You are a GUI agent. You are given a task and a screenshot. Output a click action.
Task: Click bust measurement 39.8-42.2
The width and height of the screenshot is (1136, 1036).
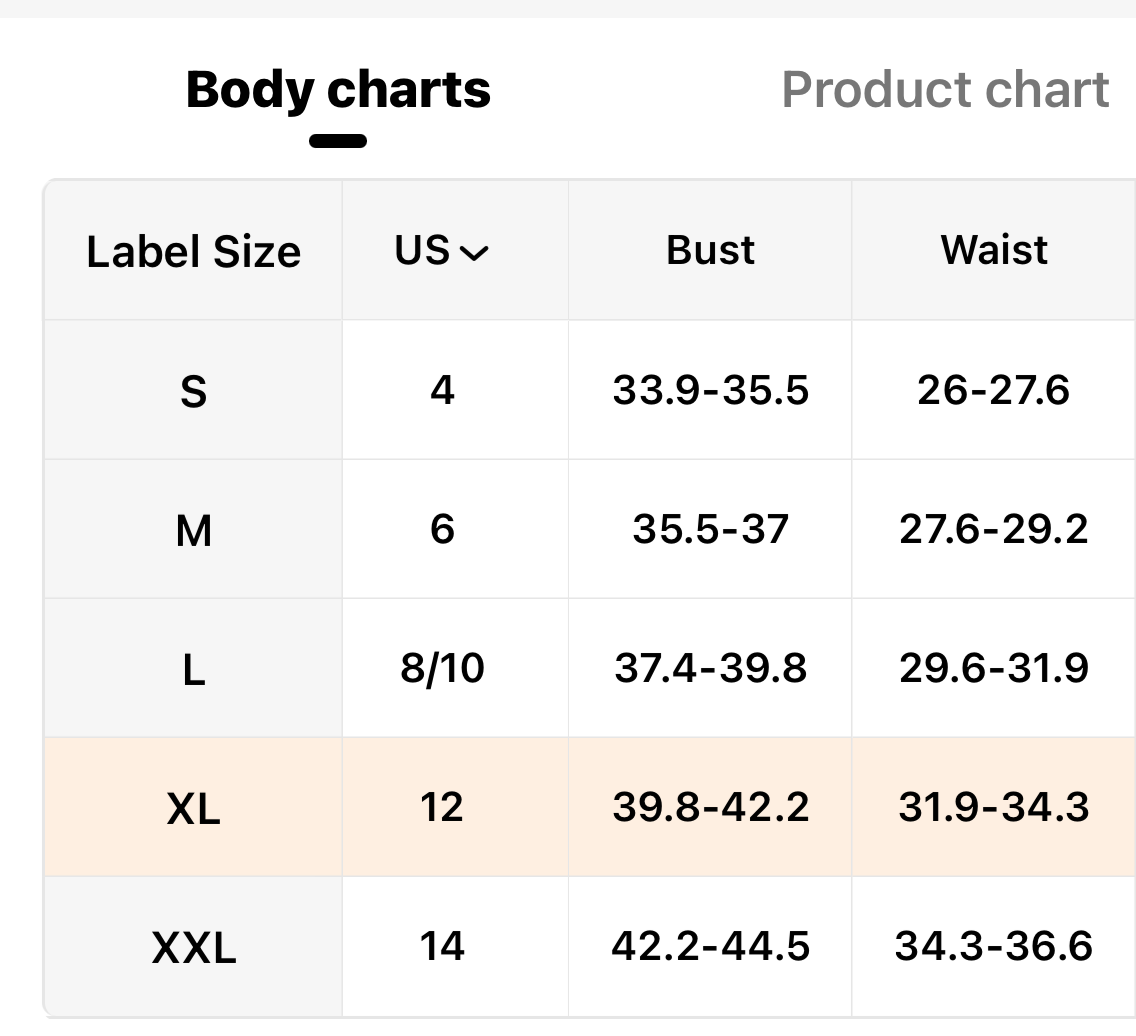click(710, 807)
